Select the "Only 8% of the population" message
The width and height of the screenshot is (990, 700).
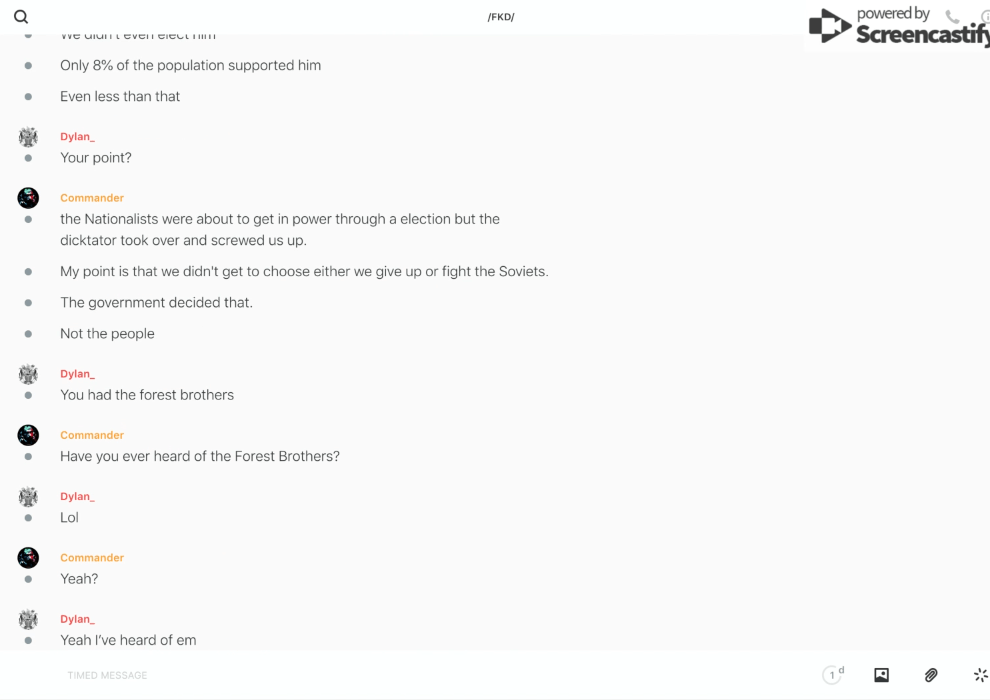190,65
